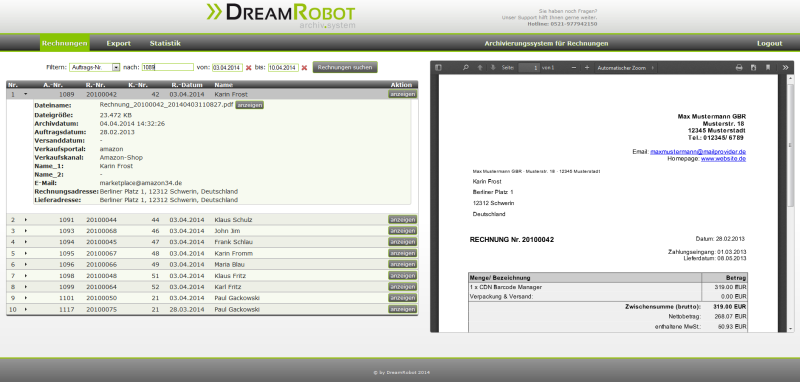This screenshot has width=800, height=382.
Task: Show invoice for Klaus Fritz
Action: click(x=403, y=275)
